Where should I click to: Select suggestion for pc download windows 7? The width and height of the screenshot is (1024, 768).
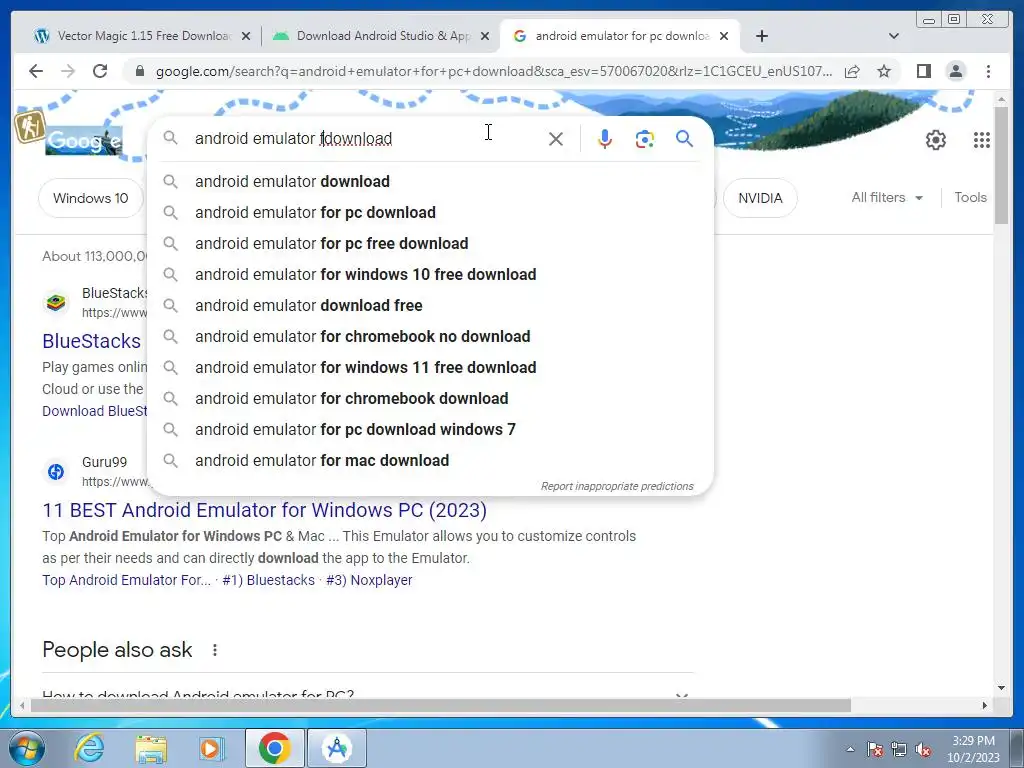coord(430,430)
